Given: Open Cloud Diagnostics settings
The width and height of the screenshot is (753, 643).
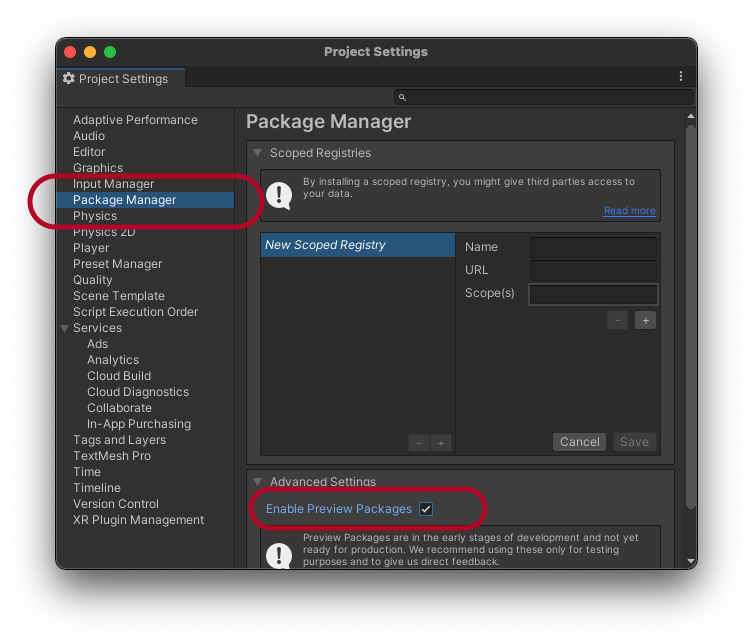Looking at the screenshot, I should click(x=138, y=392).
